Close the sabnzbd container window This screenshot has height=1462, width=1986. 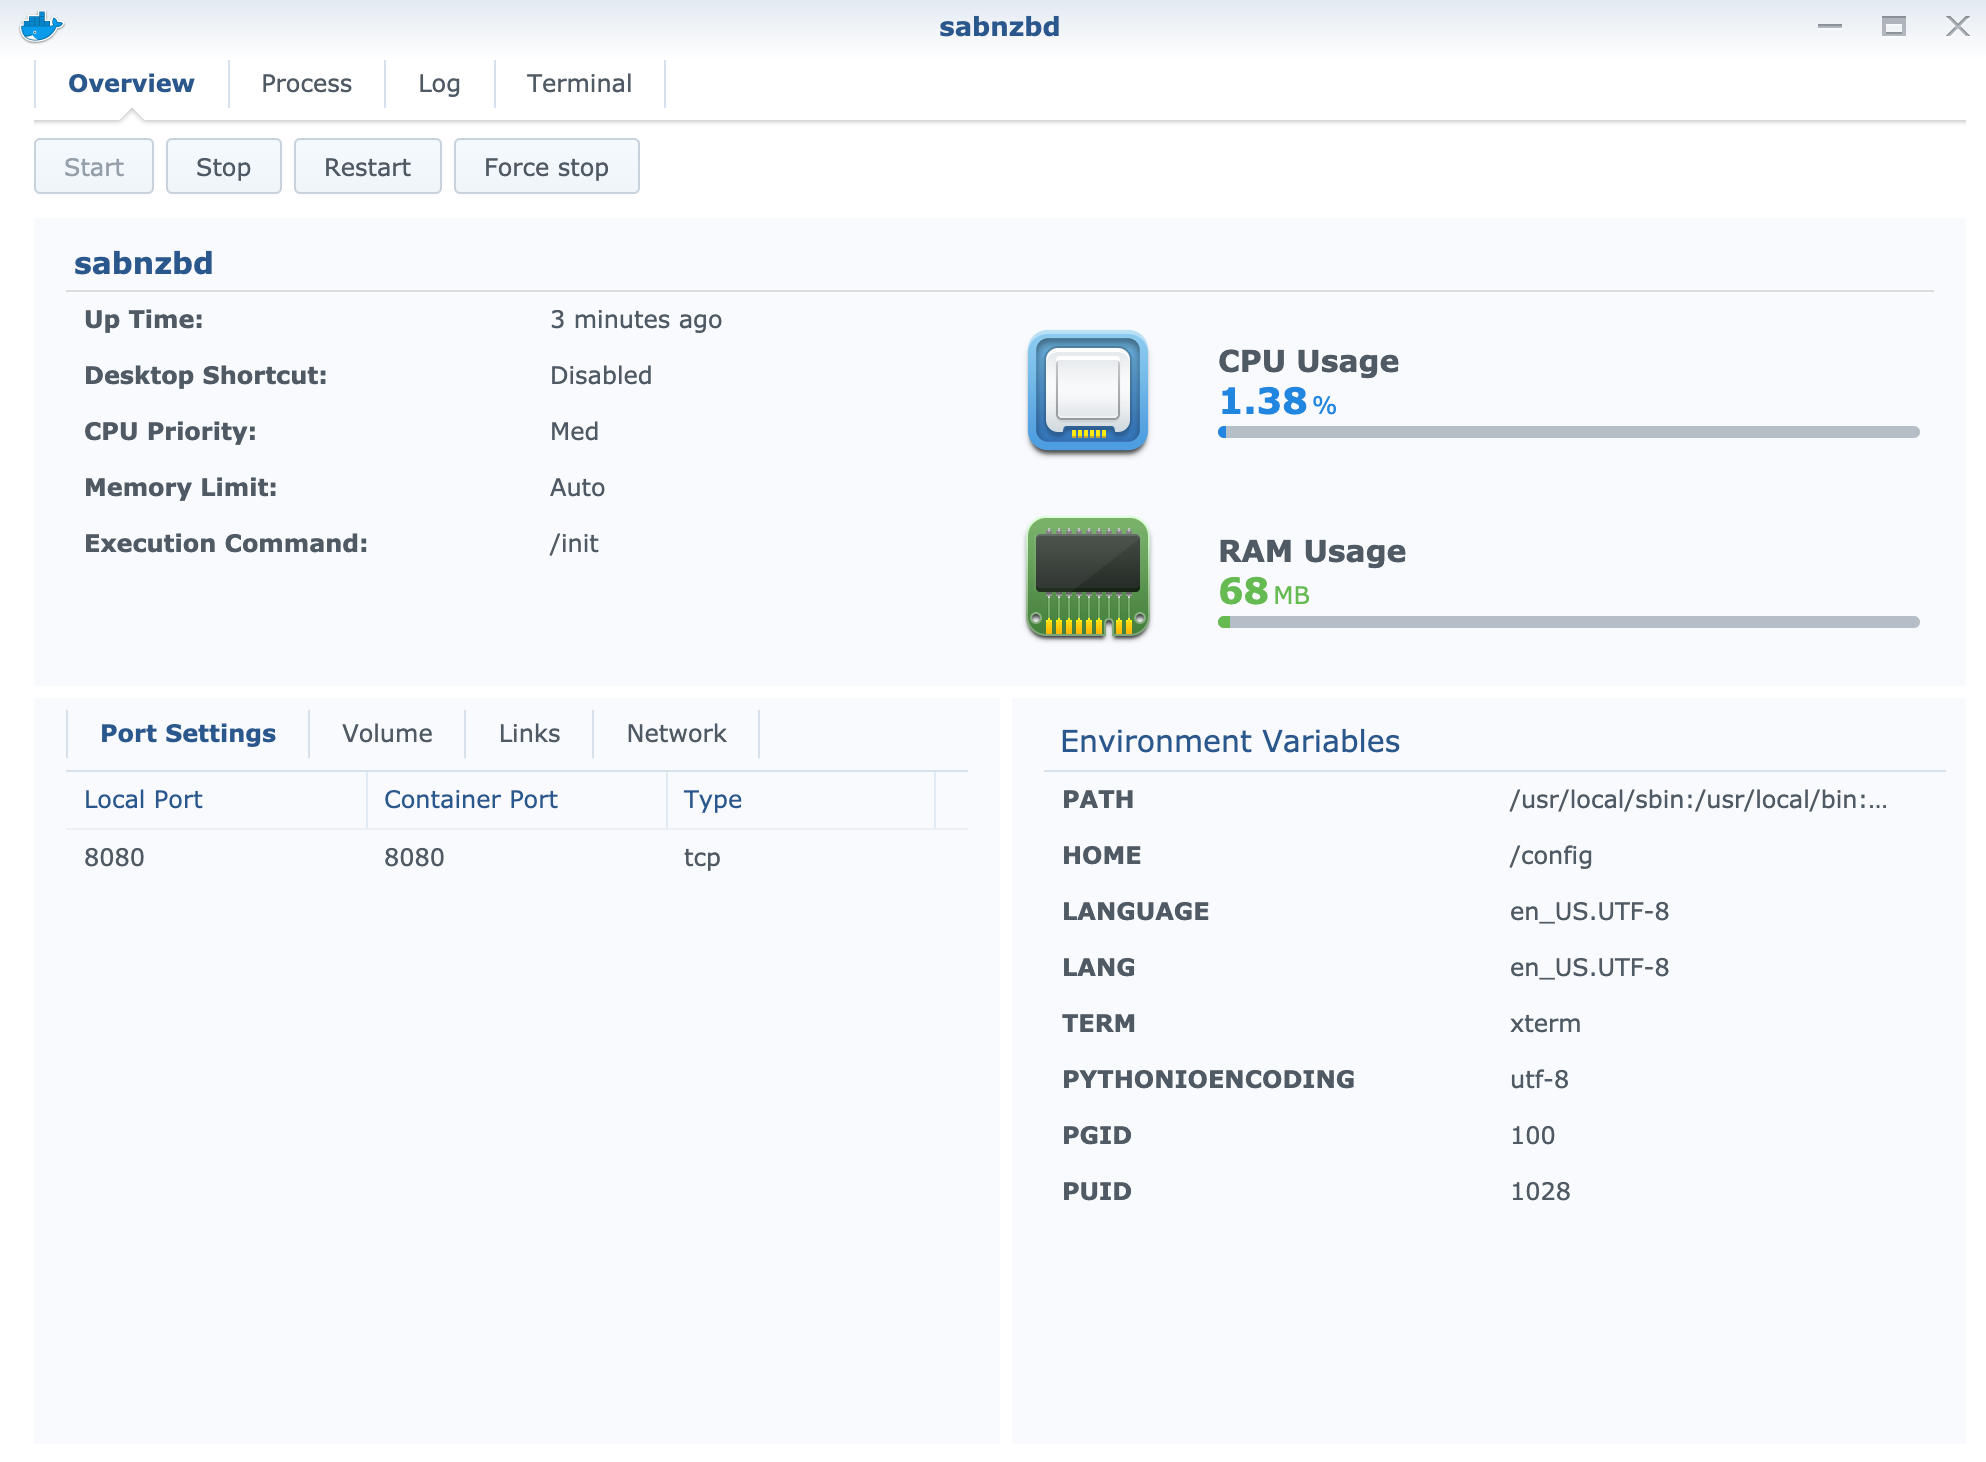tap(1957, 26)
